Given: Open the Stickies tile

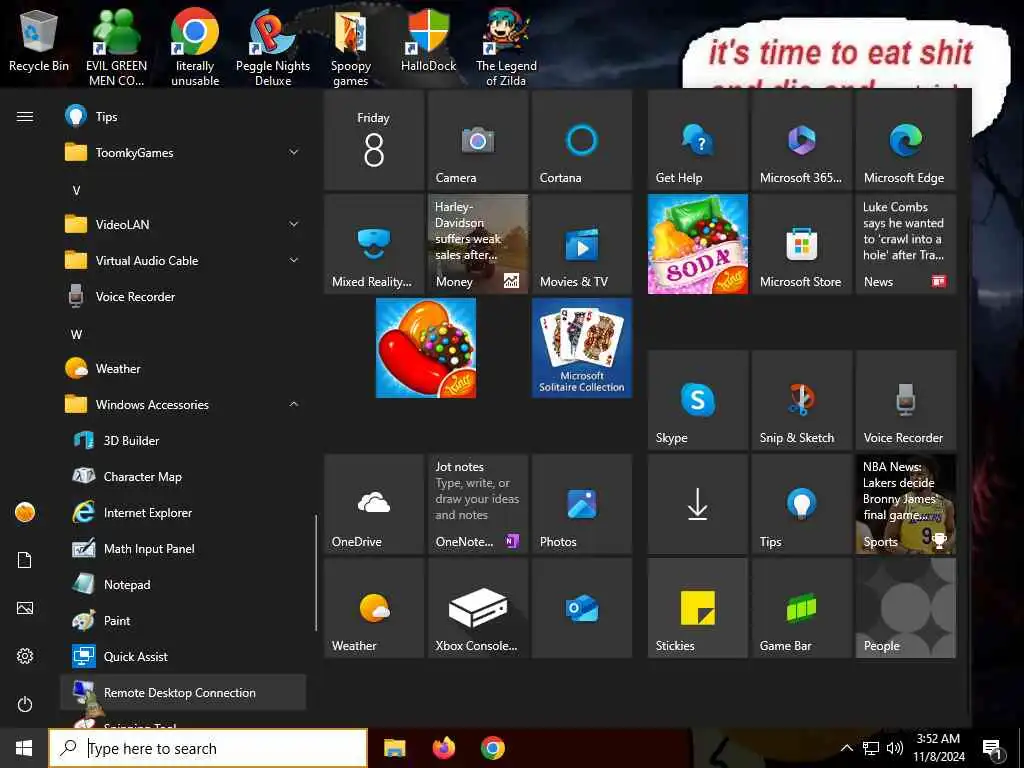Looking at the screenshot, I should 697,607.
